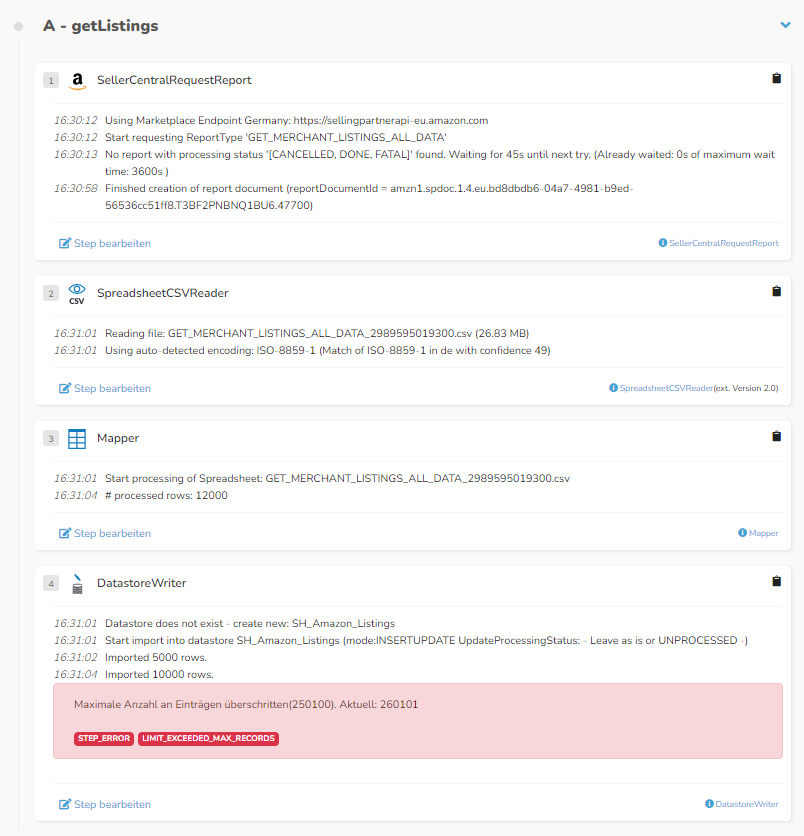This screenshot has height=836, width=804.
Task: Click the Amazon logo icon of SellerCentralRequestReport
Action: [77, 81]
